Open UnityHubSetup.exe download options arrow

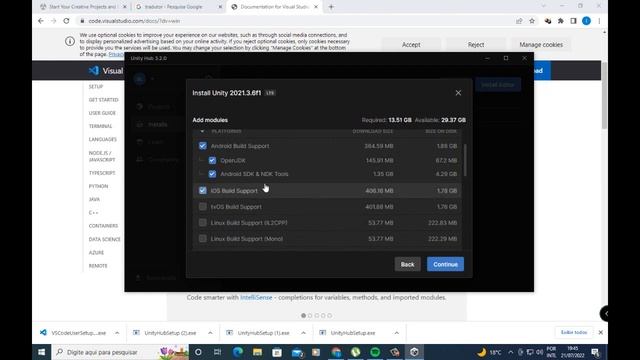point(396,333)
